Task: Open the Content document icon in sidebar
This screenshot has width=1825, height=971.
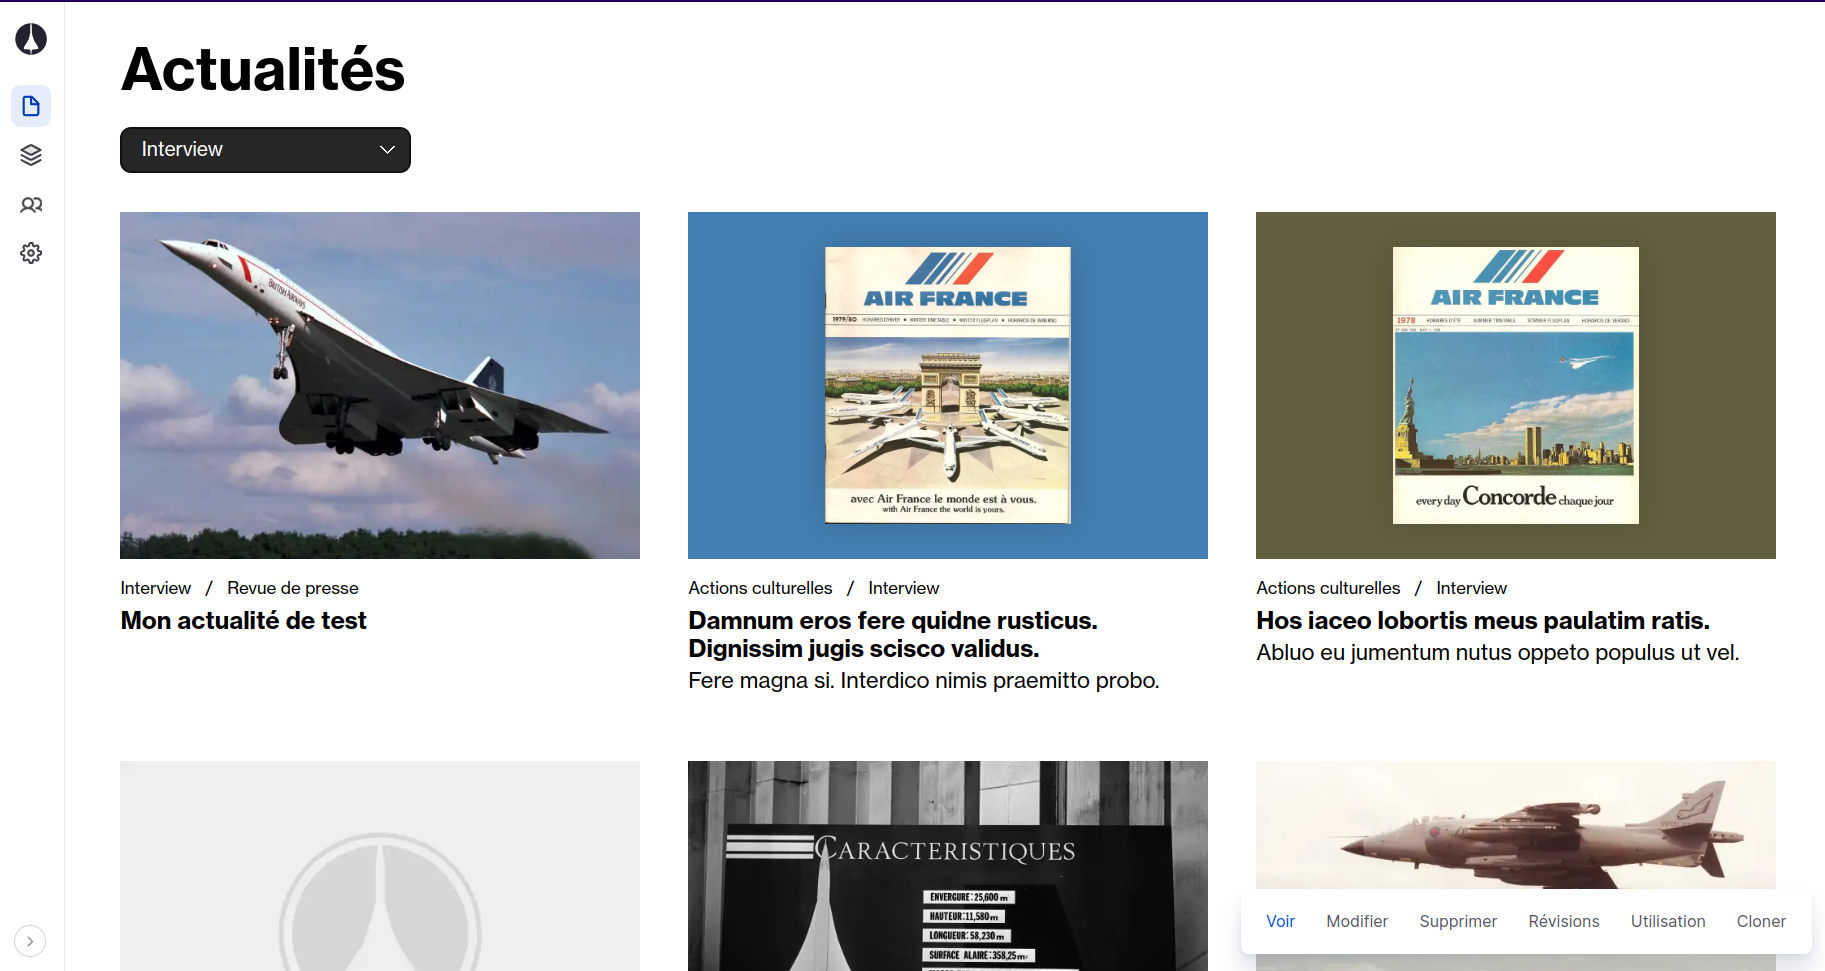Action: 31,106
